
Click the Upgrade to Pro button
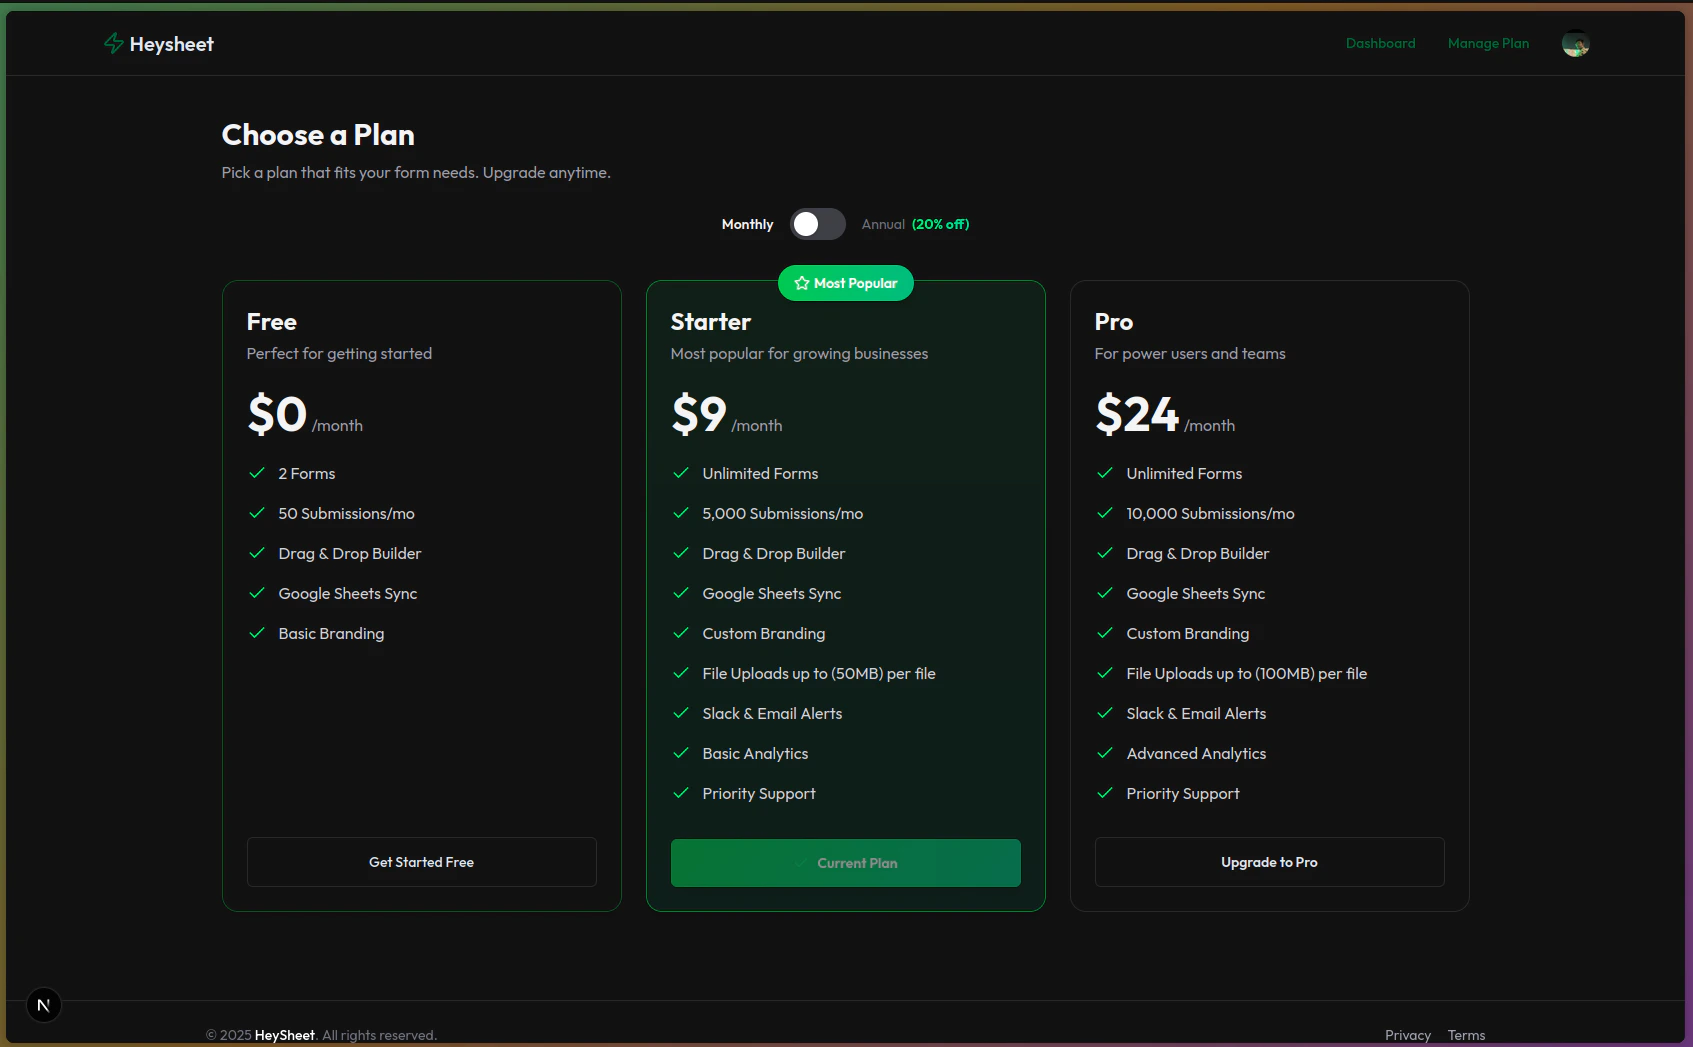(x=1270, y=862)
